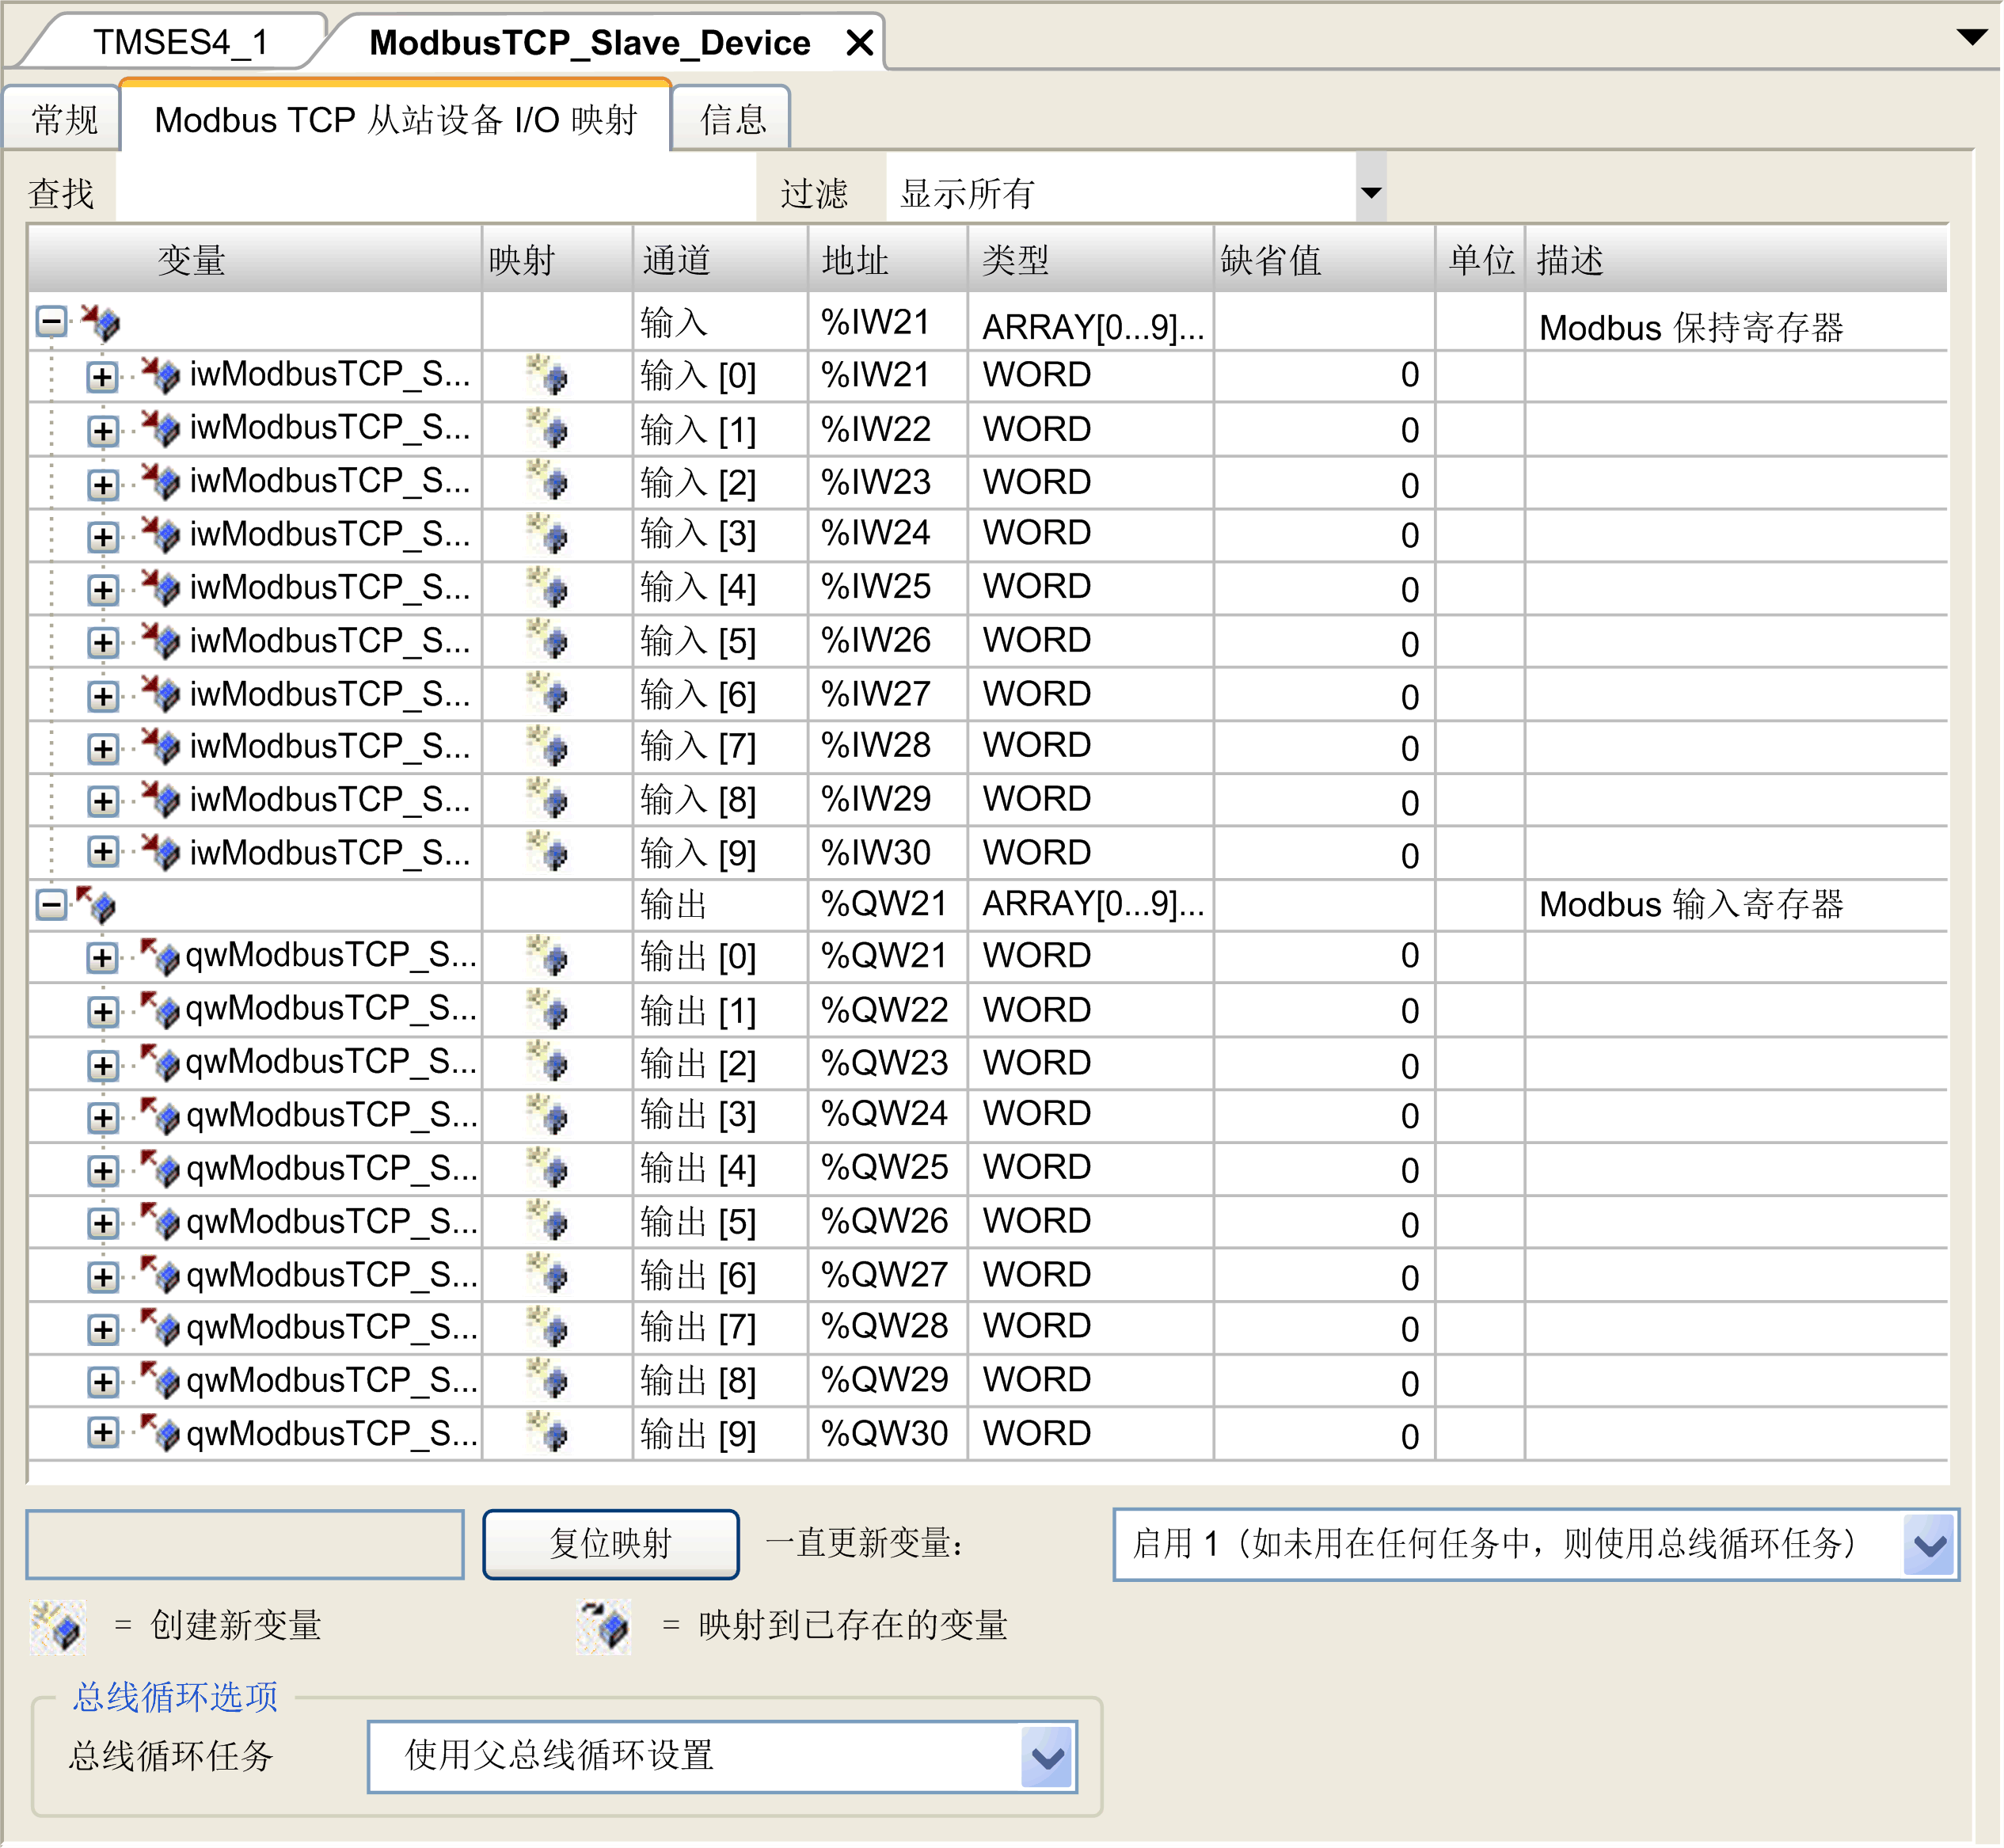Switch to the 信息 tab
Screen dimensions: 2004x1848
(x=732, y=120)
